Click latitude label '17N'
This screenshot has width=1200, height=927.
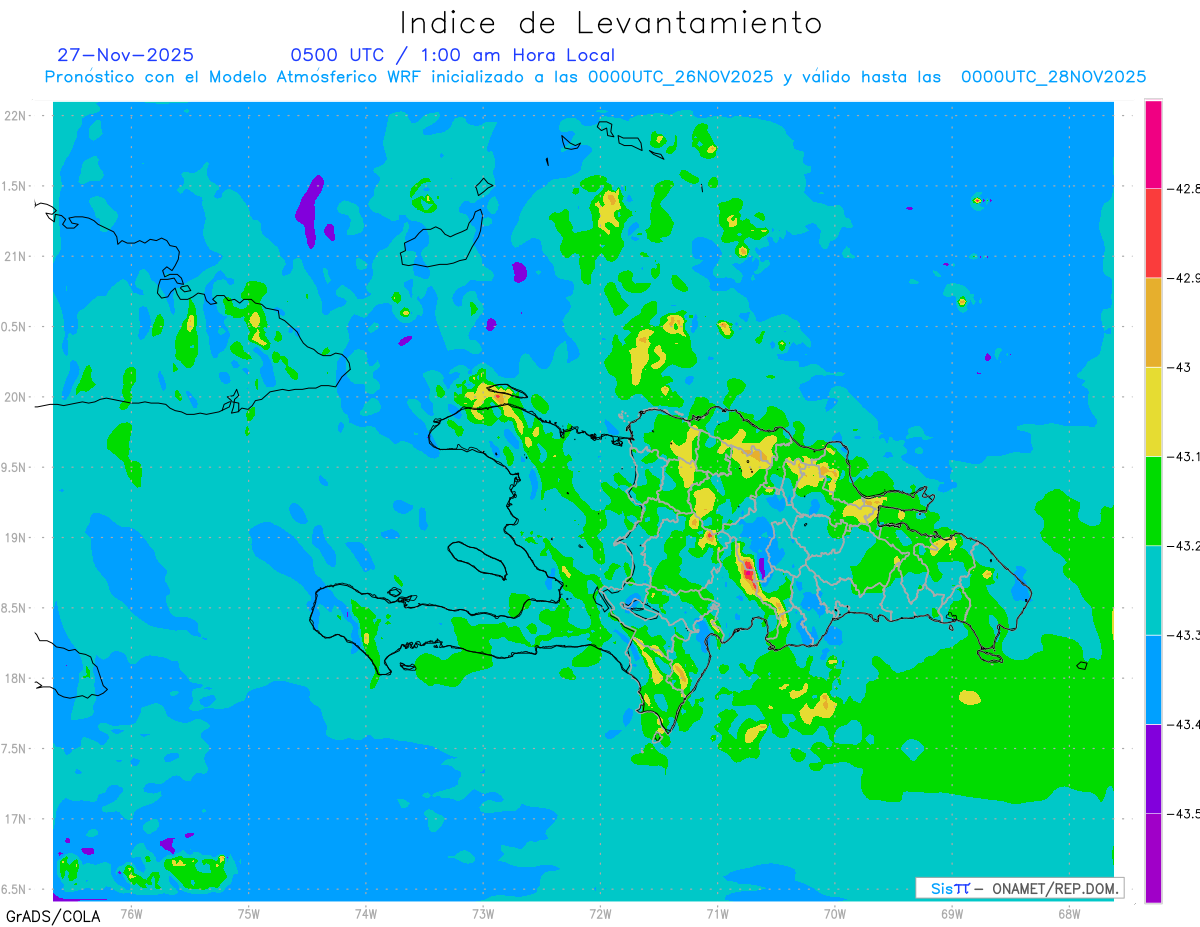tap(16, 819)
